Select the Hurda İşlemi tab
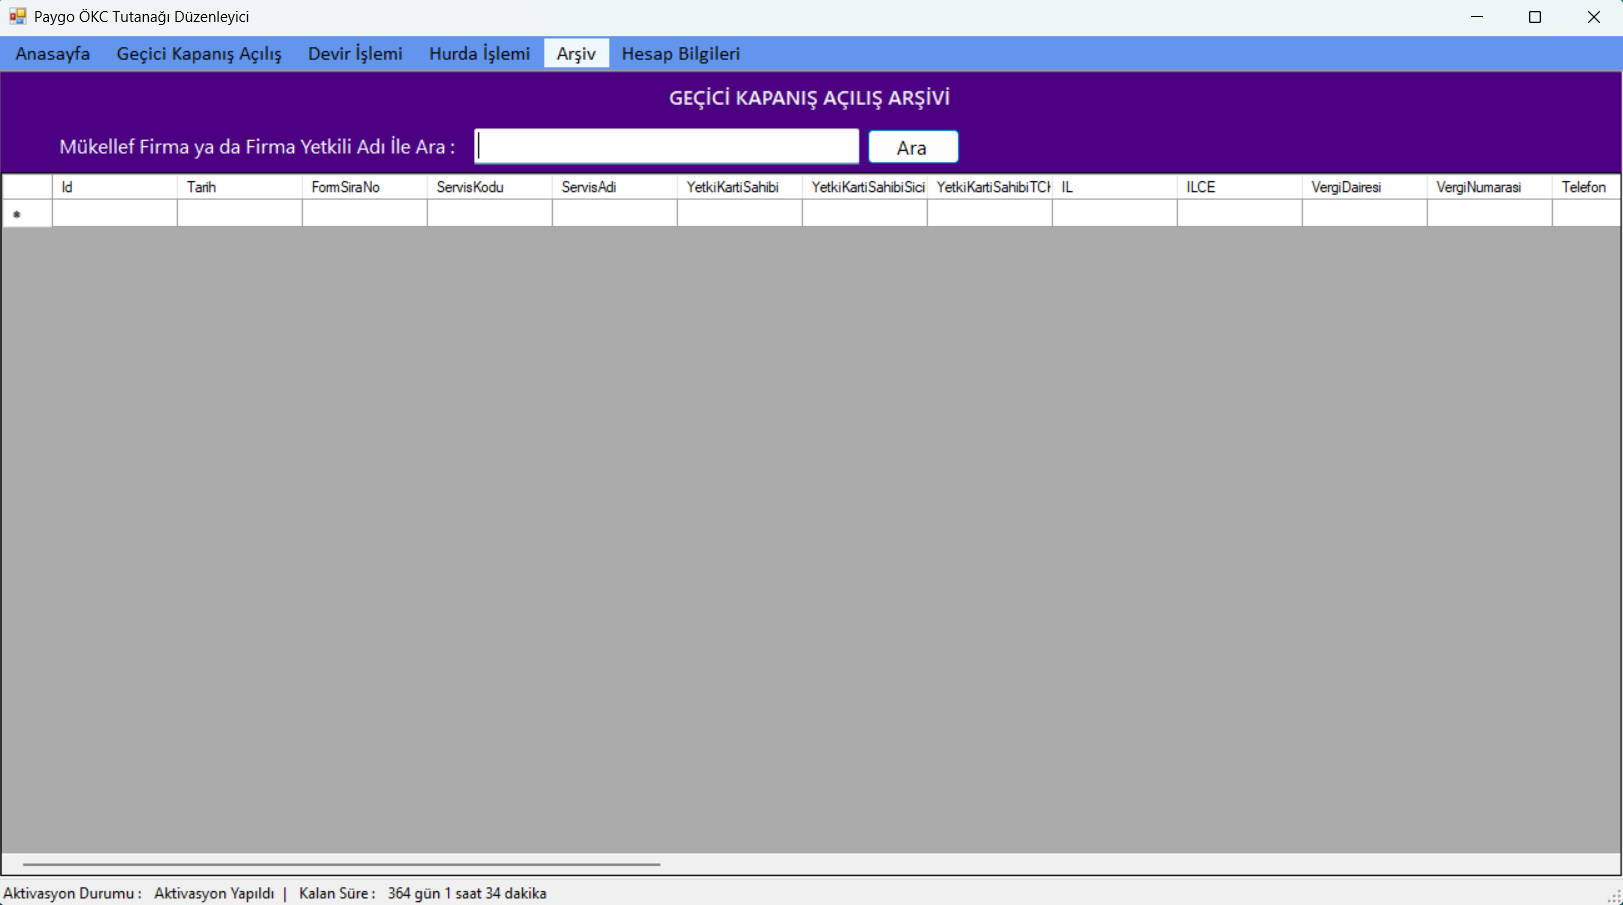1623x905 pixels. [x=480, y=54]
